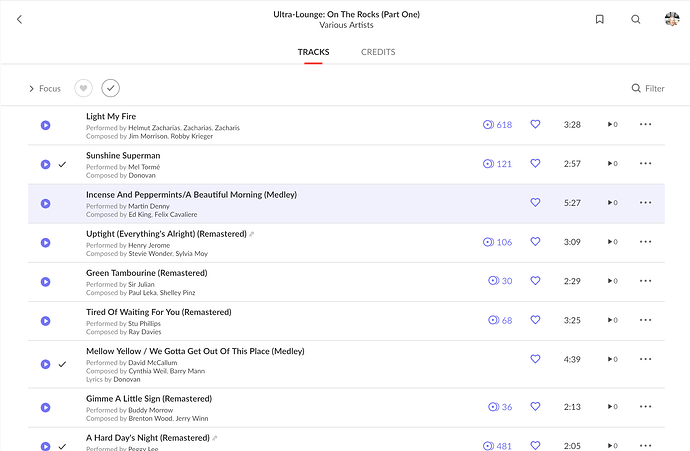This screenshot has height=451, width=690.
Task: Open more options for Light My Fire
Action: click(x=646, y=125)
